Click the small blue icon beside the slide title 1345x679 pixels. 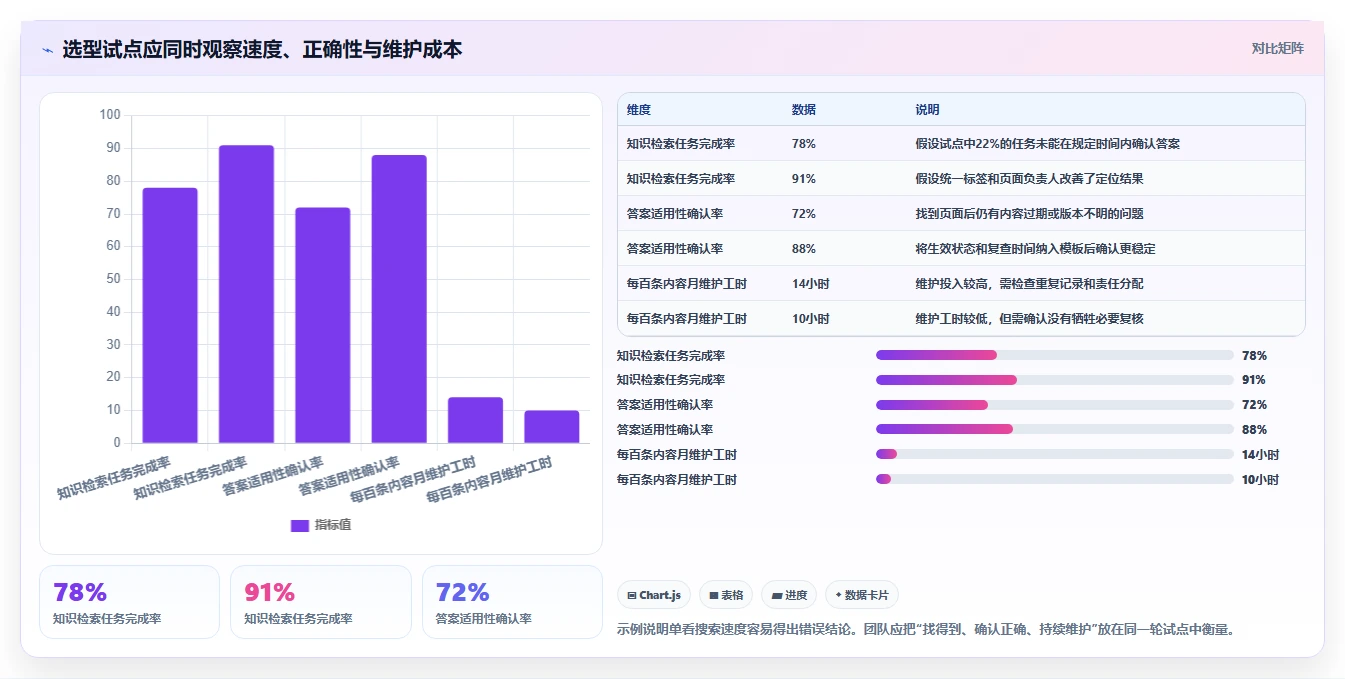pyautogui.click(x=48, y=50)
